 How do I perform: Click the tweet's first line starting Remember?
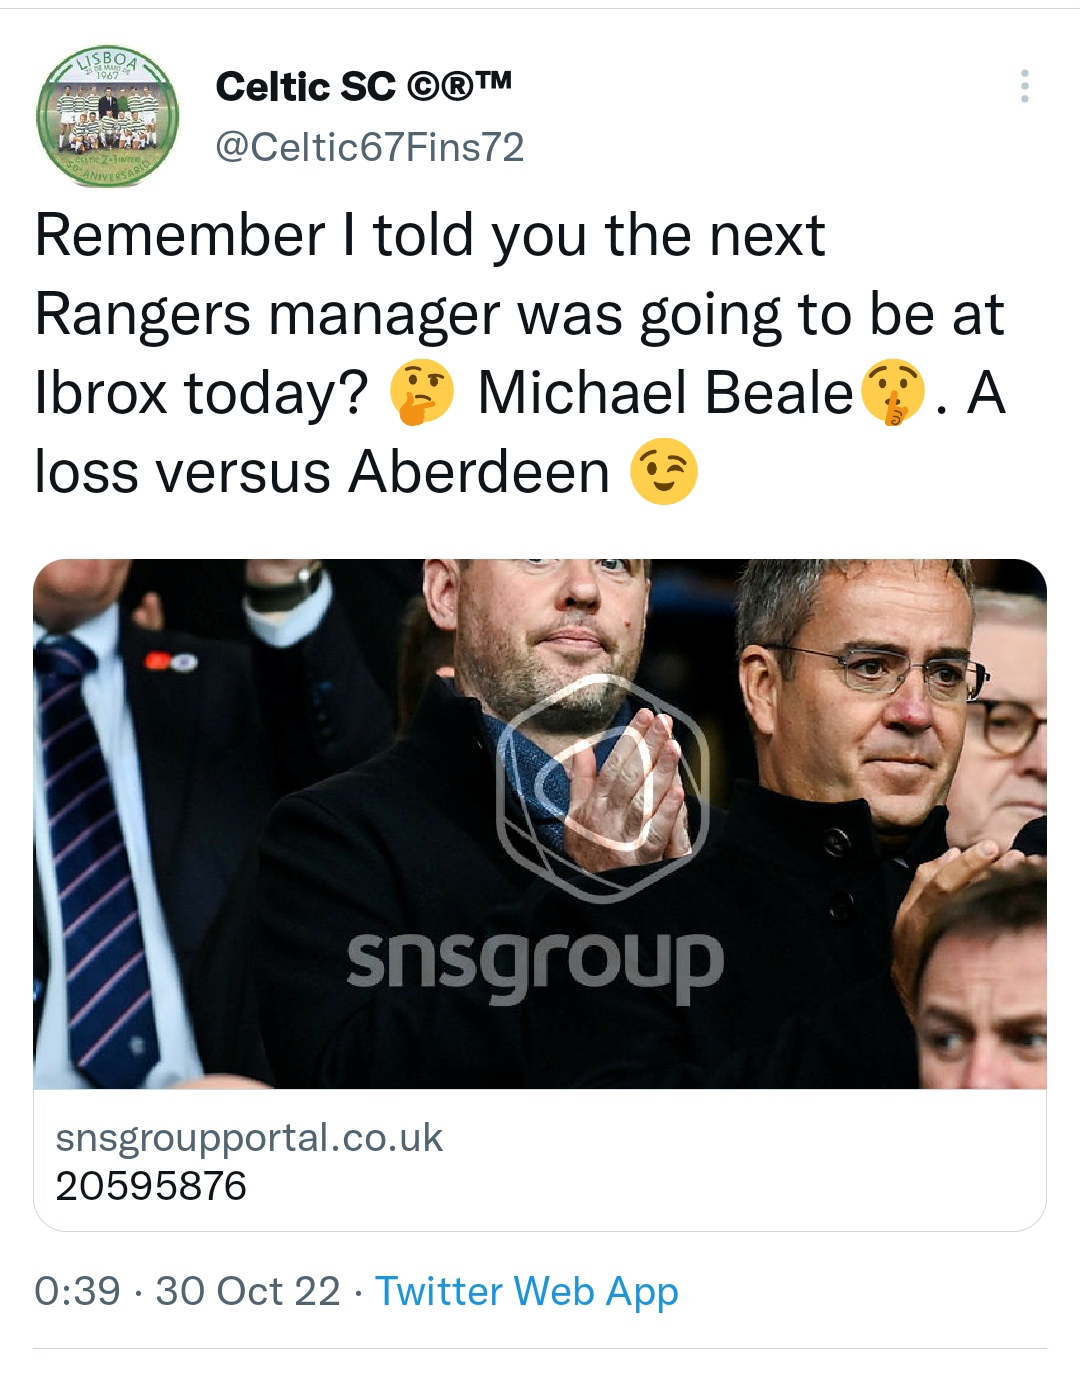point(430,237)
